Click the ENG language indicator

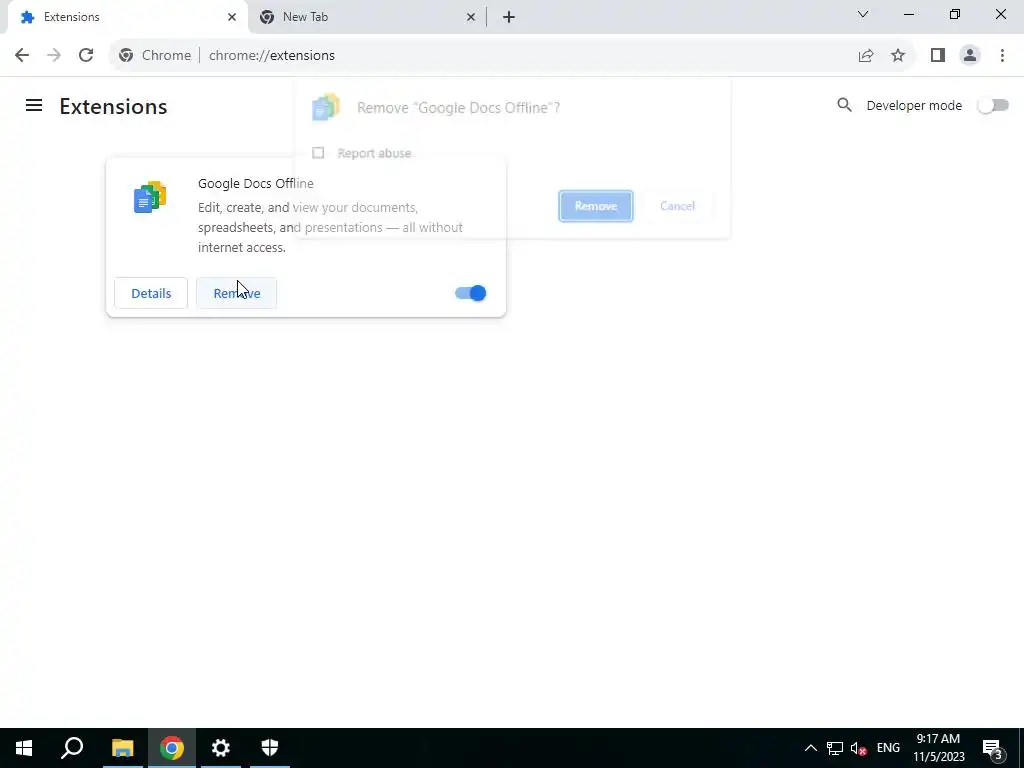pyautogui.click(x=888, y=748)
